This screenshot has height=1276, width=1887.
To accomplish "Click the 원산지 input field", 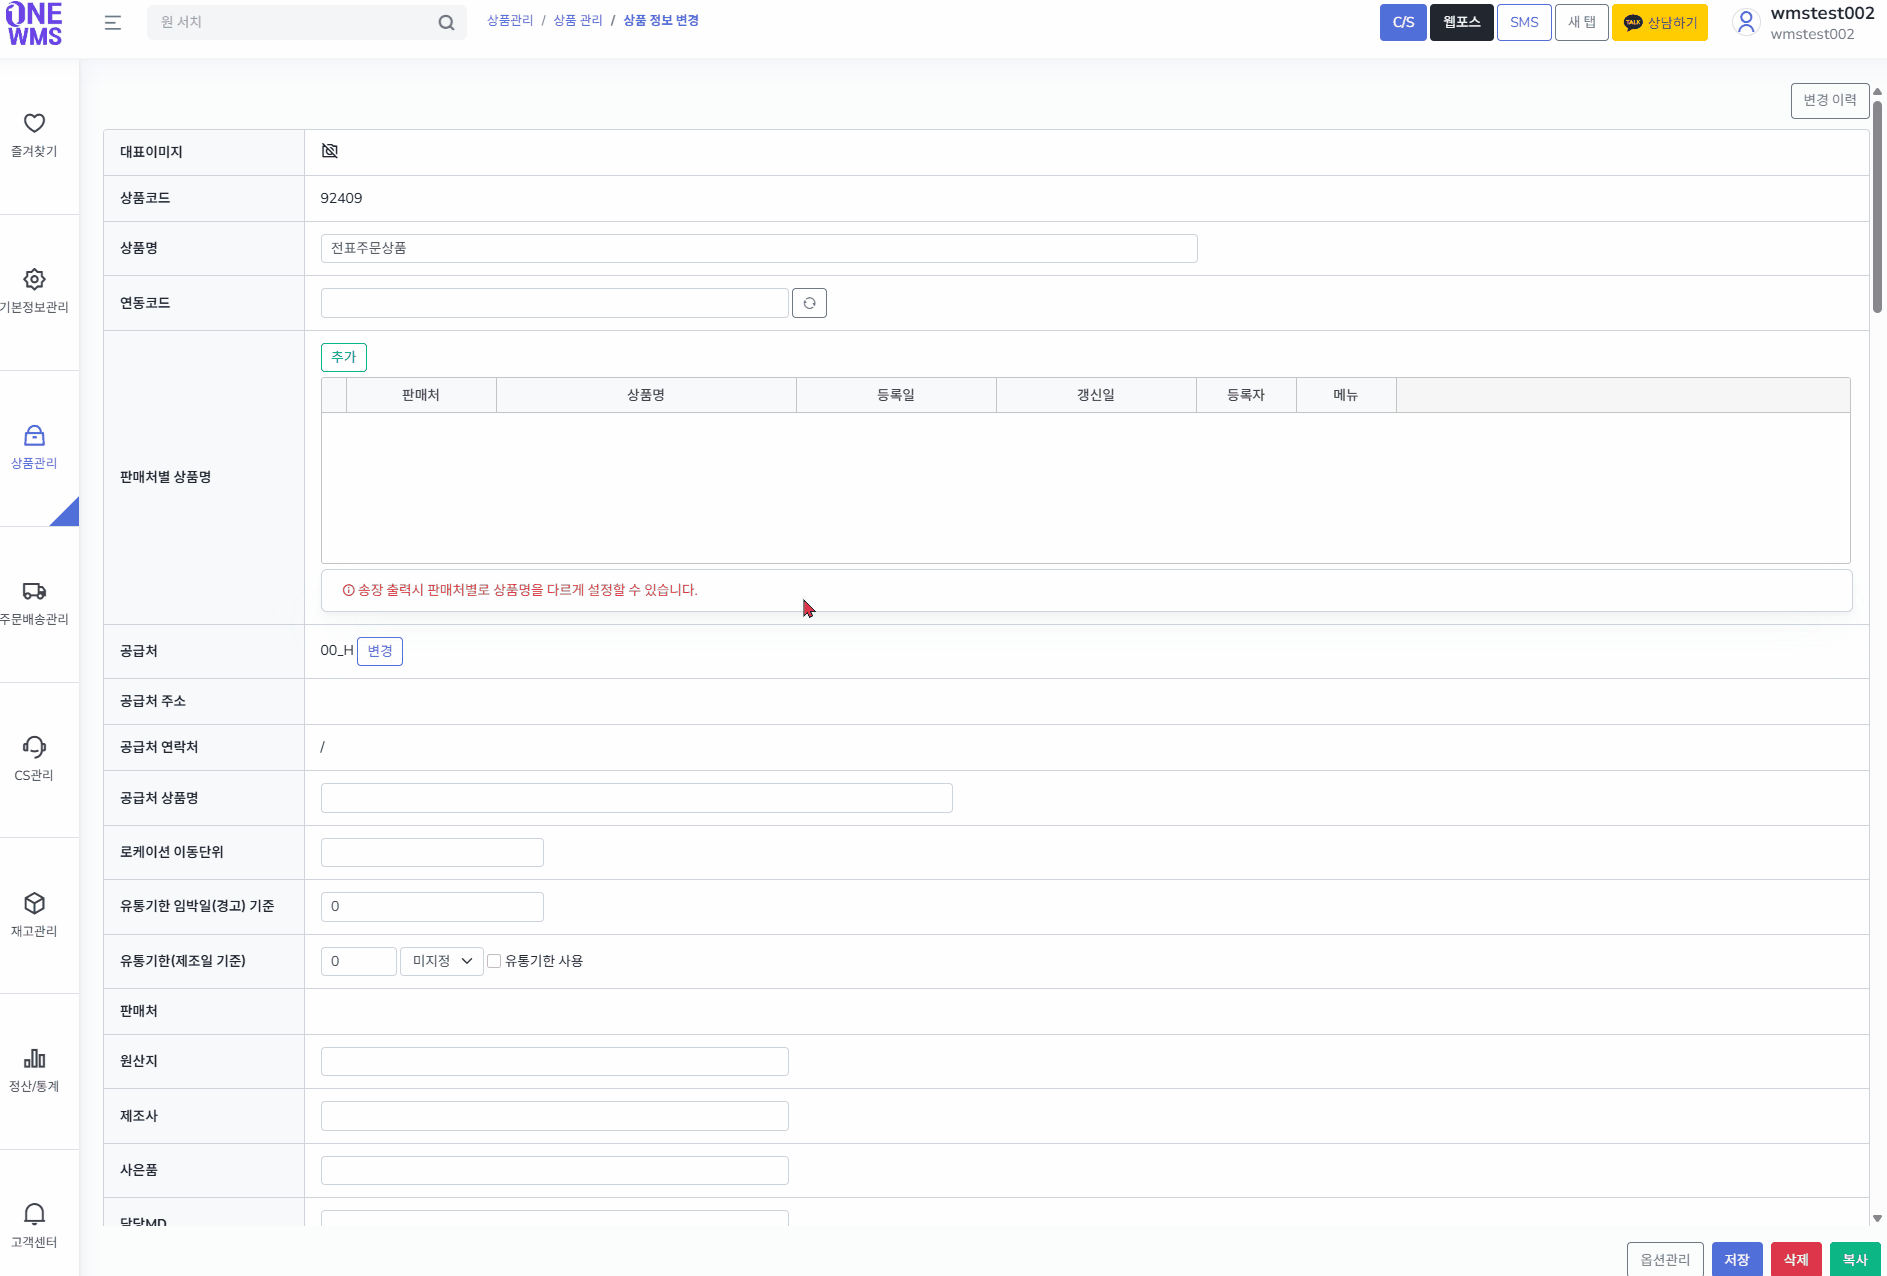I will pos(555,1061).
